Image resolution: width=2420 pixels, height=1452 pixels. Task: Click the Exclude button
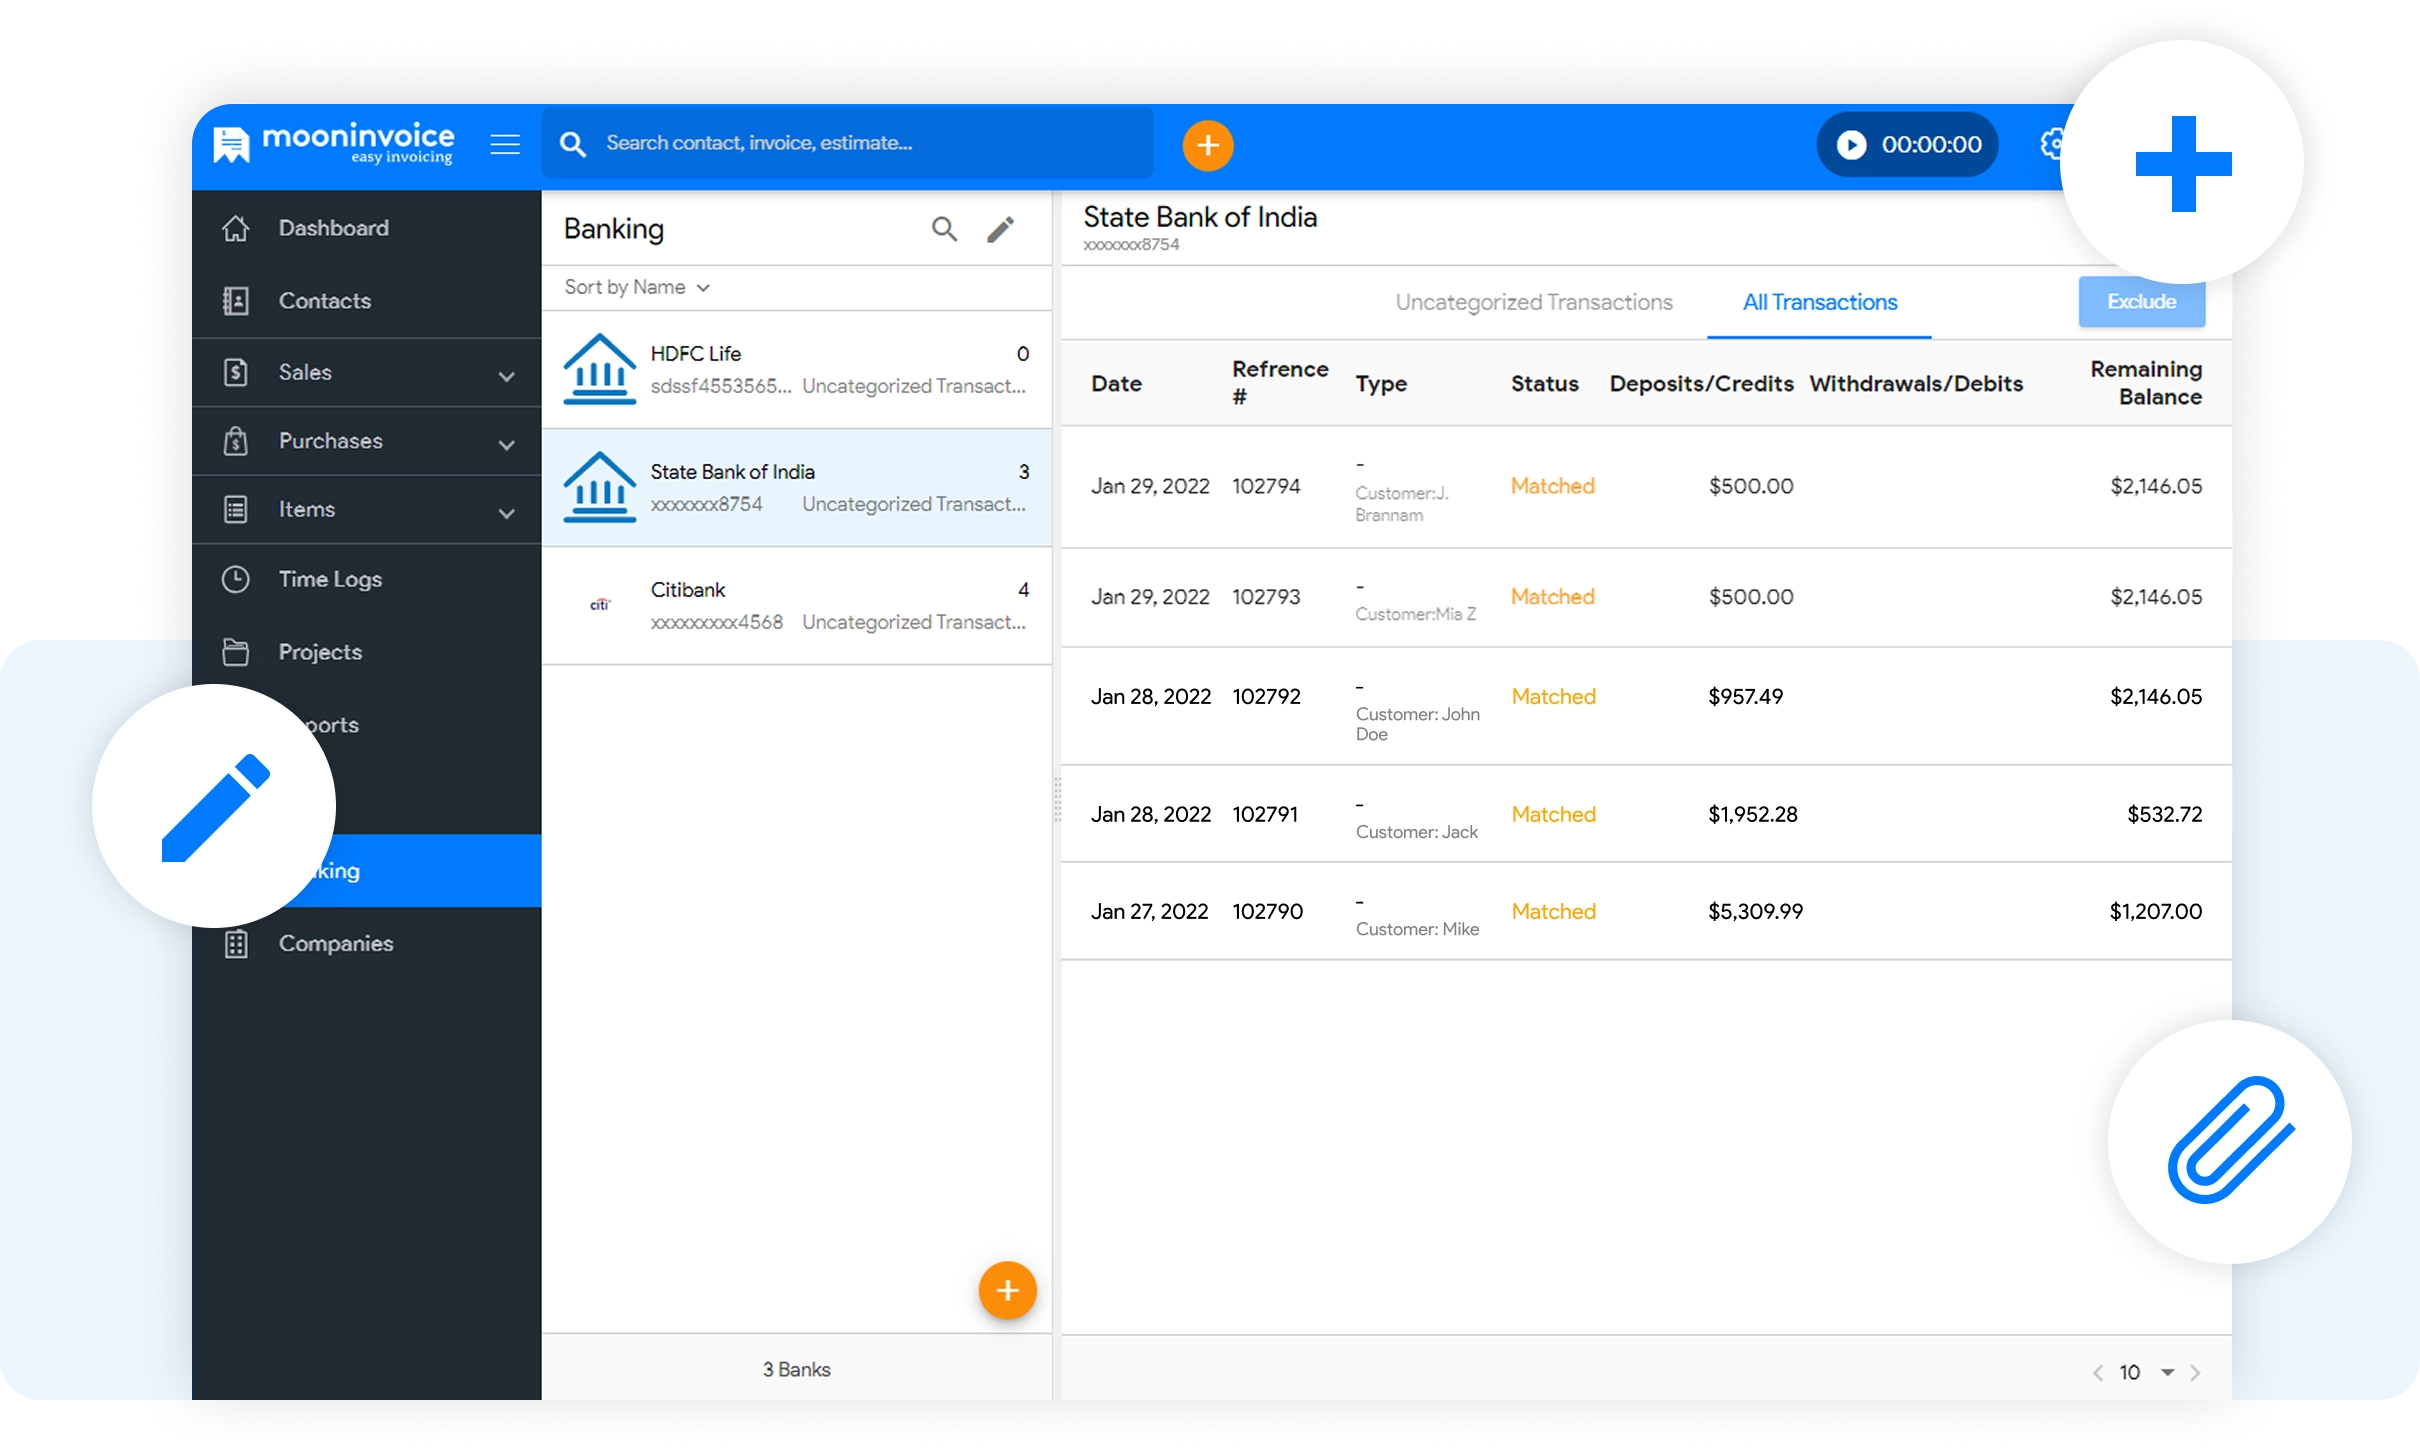pos(2141,302)
